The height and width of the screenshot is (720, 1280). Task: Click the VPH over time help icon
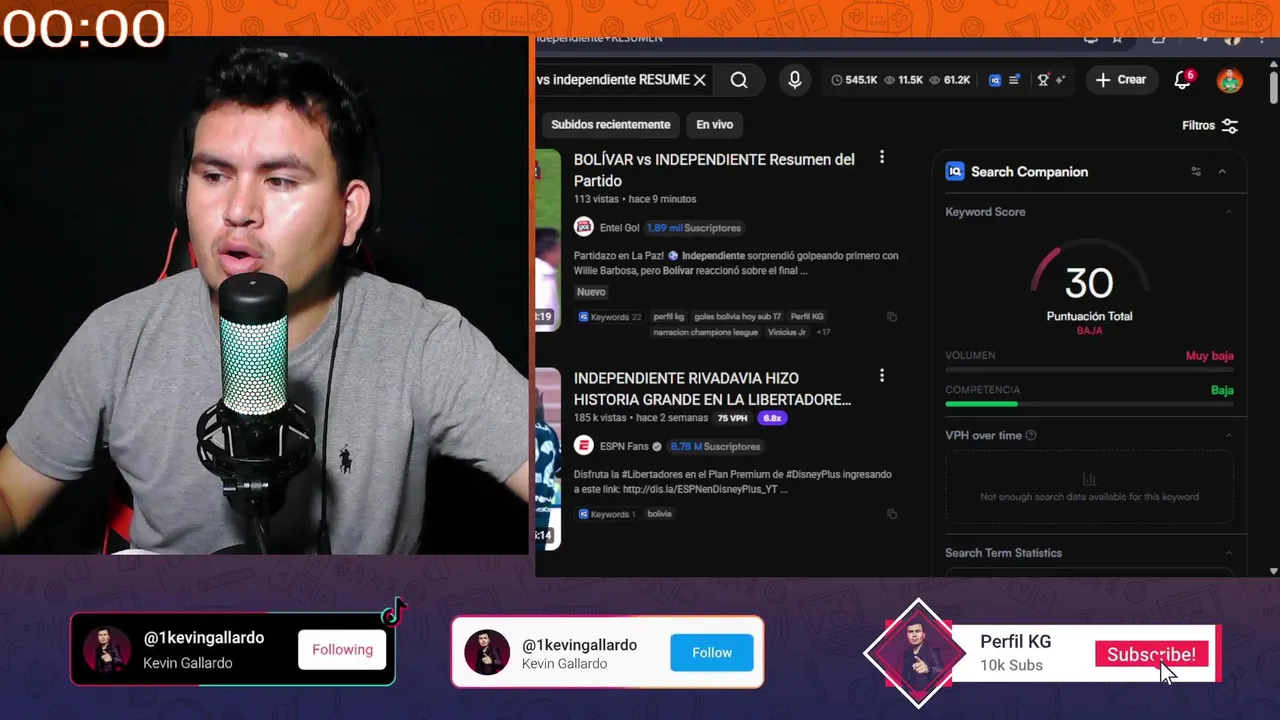click(x=1031, y=436)
